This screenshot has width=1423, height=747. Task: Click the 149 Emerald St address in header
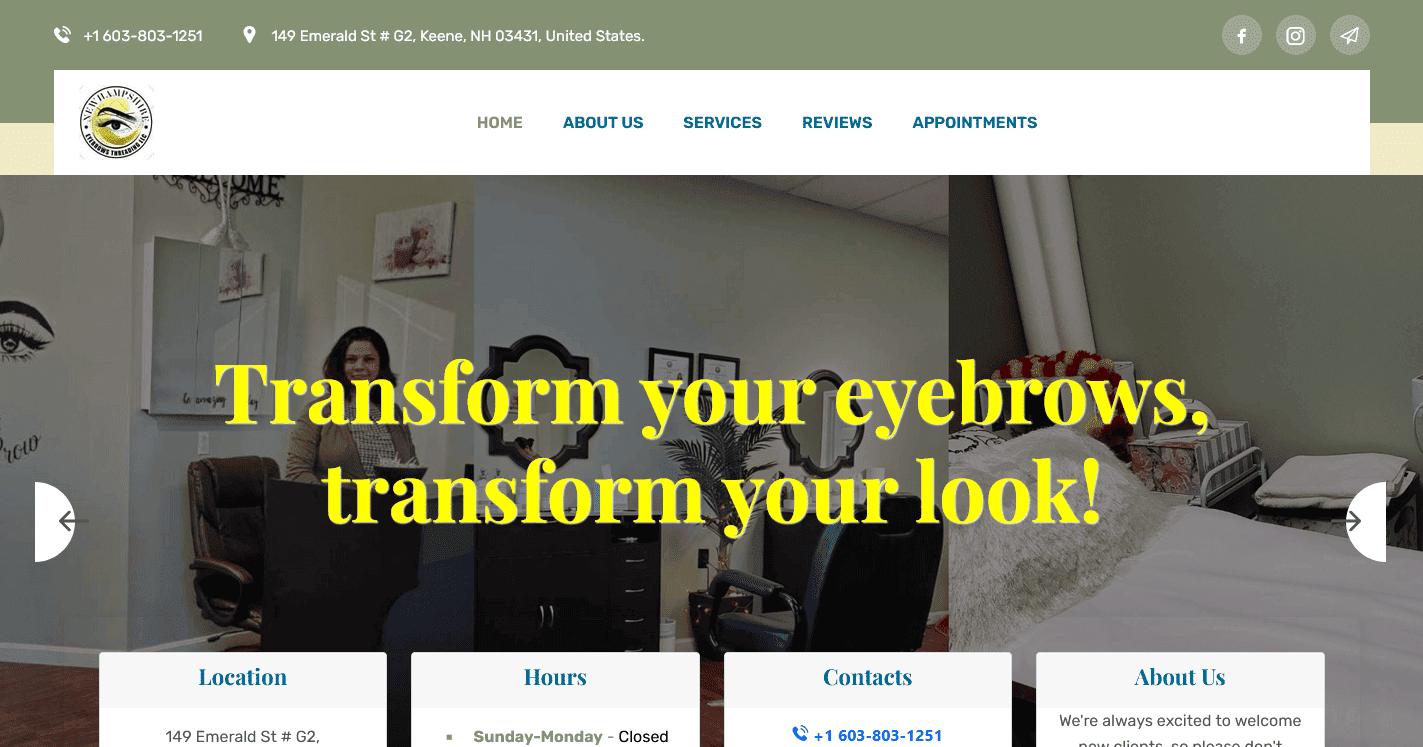458,36
